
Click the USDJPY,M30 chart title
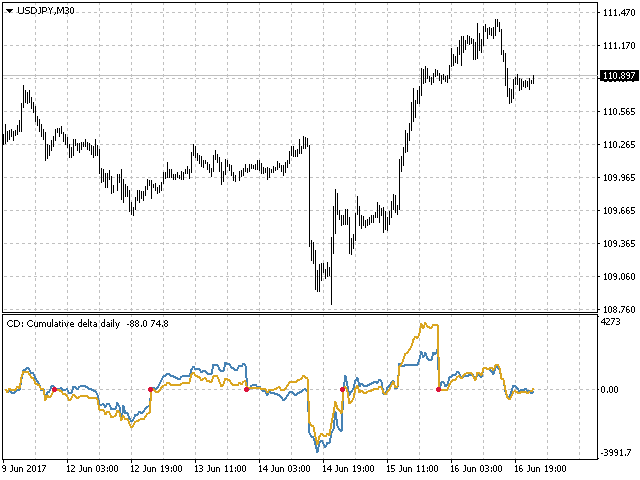click(x=45, y=11)
